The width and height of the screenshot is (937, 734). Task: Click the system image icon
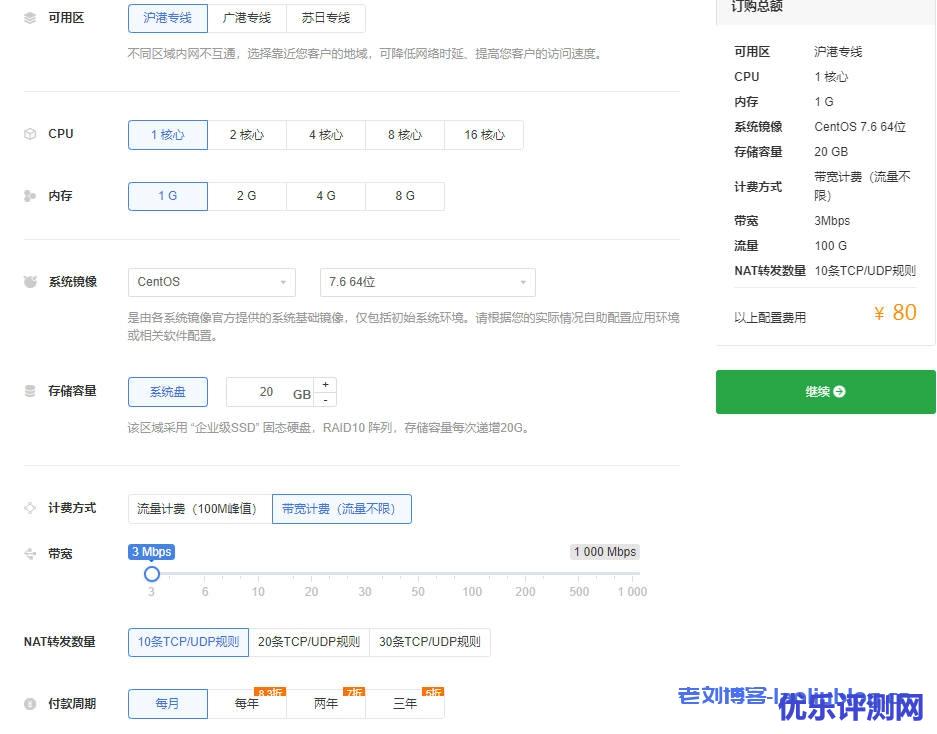tap(30, 282)
